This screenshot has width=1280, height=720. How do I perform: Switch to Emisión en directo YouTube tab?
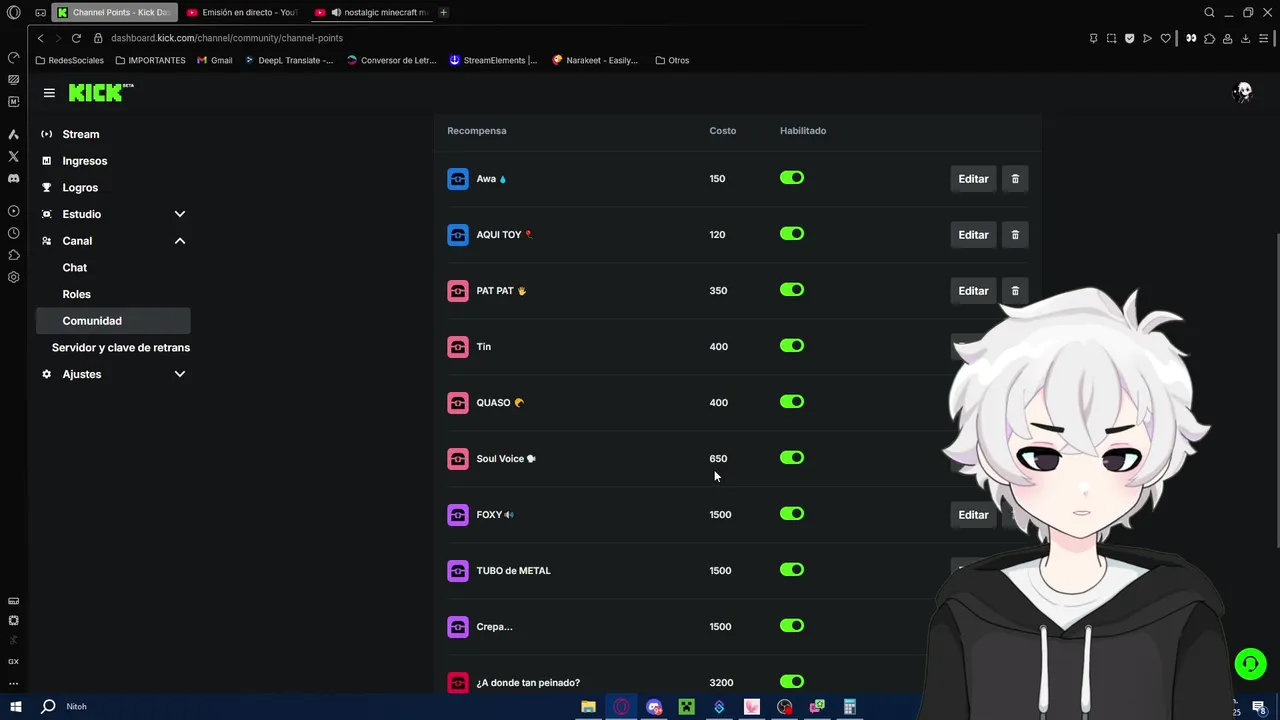243,12
